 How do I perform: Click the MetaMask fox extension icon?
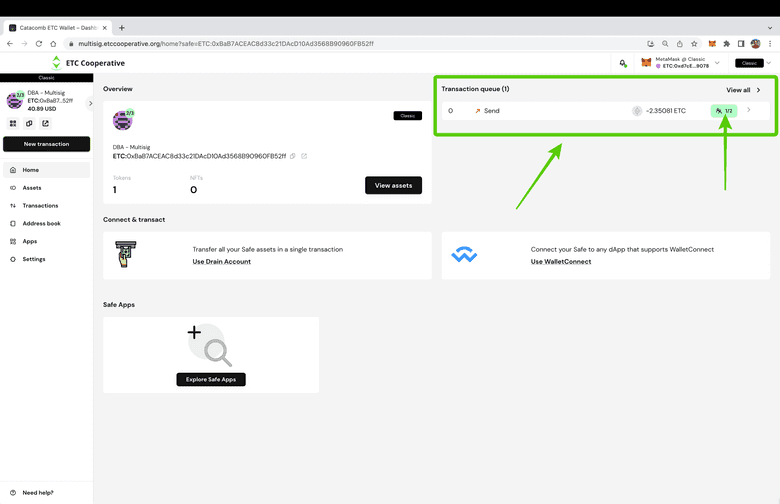(712, 44)
